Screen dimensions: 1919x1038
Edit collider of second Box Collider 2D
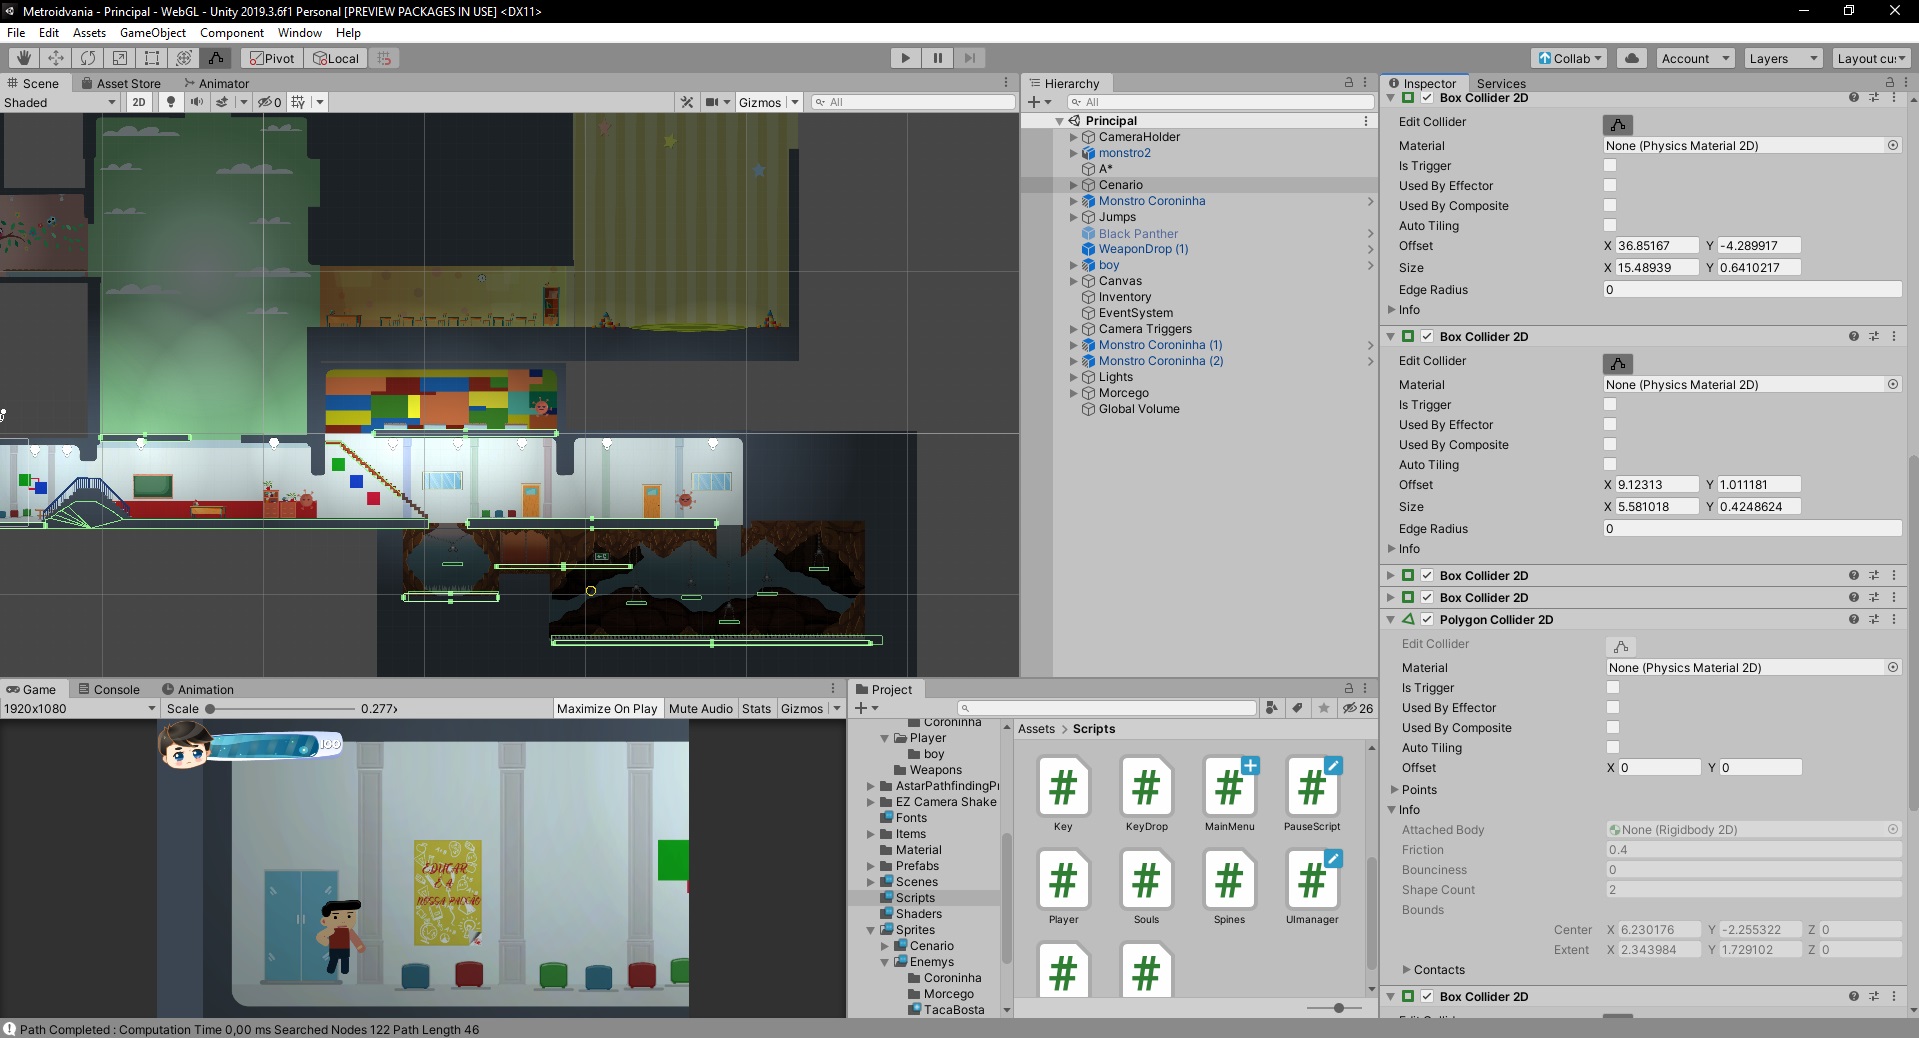coord(1617,363)
